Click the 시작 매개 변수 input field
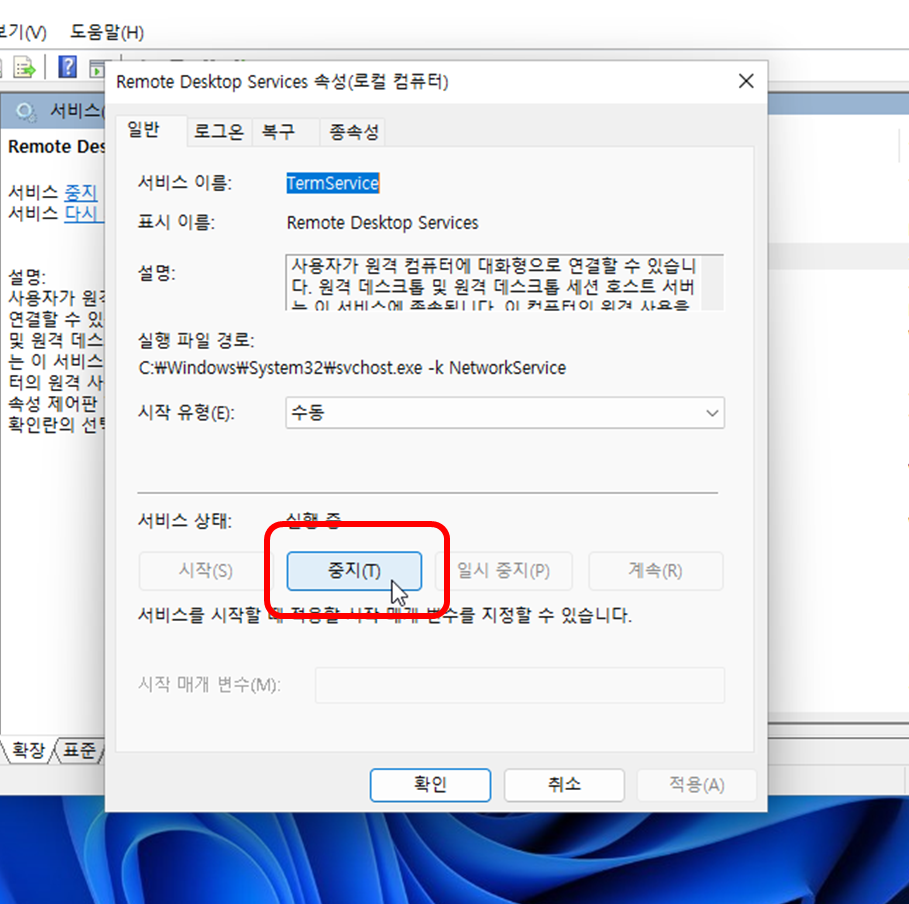The image size is (909, 904). (520, 685)
